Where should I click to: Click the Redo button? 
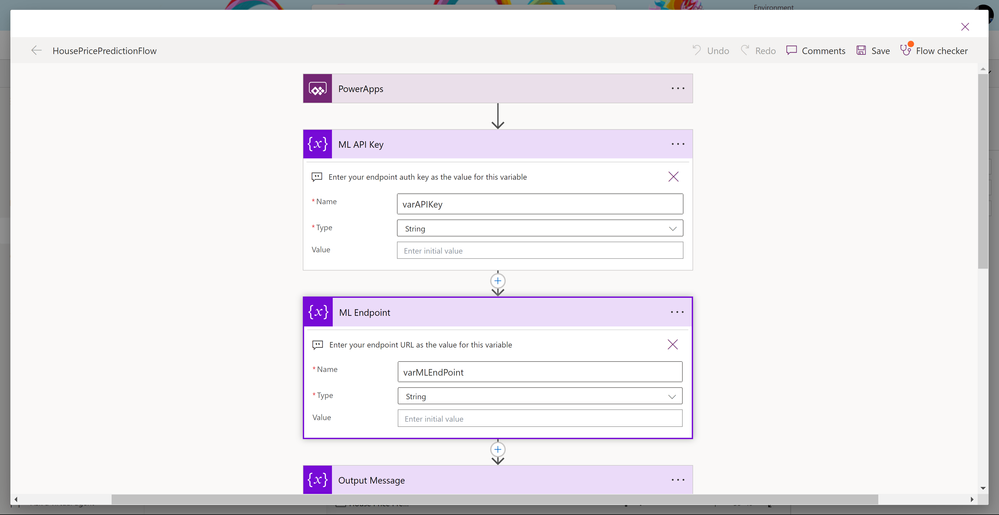coord(758,50)
